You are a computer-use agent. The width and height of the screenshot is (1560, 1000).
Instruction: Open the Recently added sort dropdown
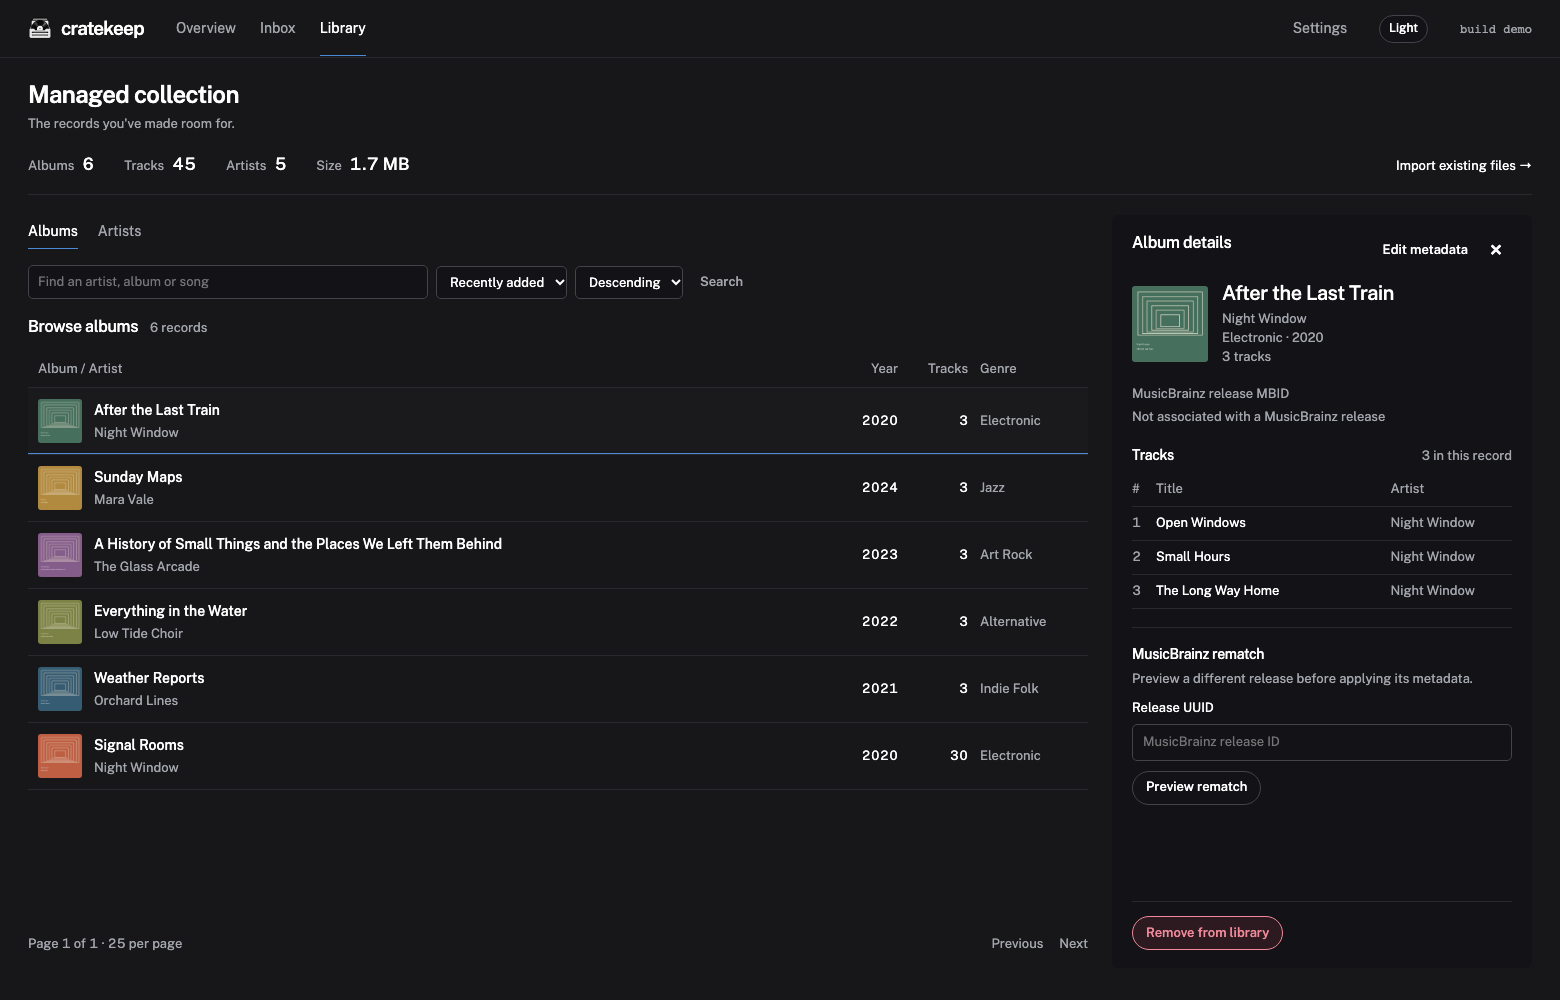(x=502, y=282)
